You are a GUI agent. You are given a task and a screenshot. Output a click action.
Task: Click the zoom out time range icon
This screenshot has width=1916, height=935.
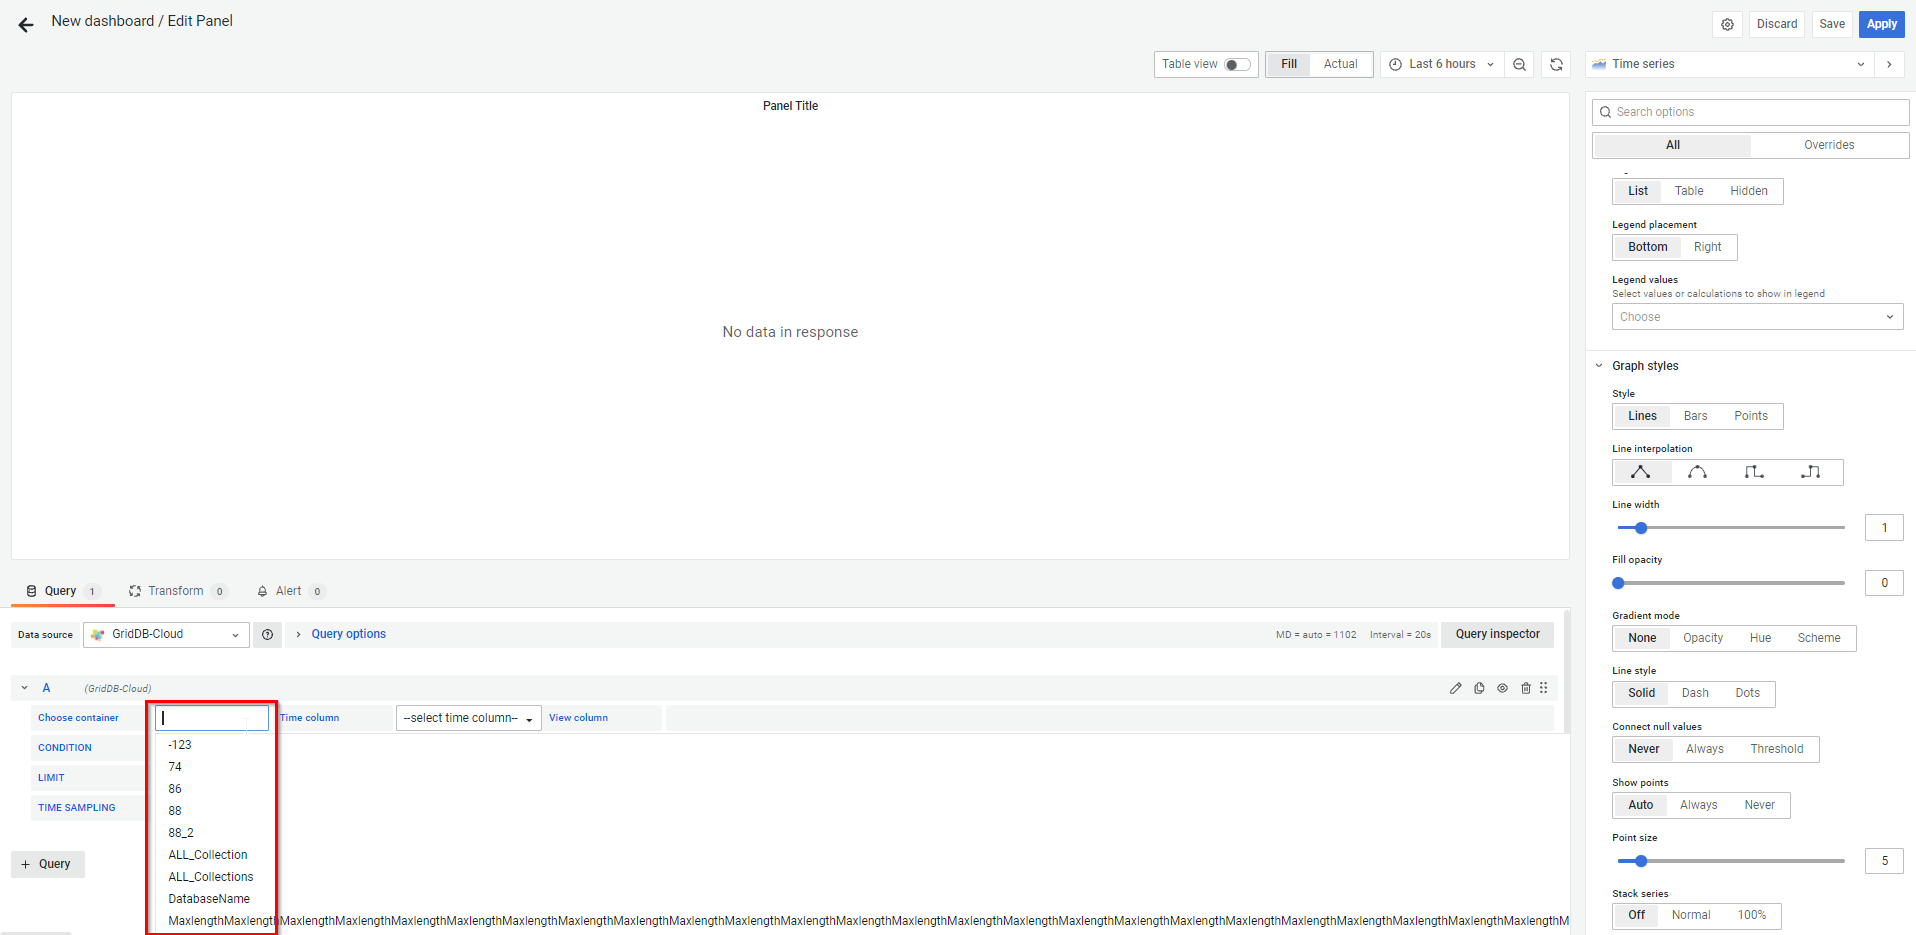(1519, 64)
